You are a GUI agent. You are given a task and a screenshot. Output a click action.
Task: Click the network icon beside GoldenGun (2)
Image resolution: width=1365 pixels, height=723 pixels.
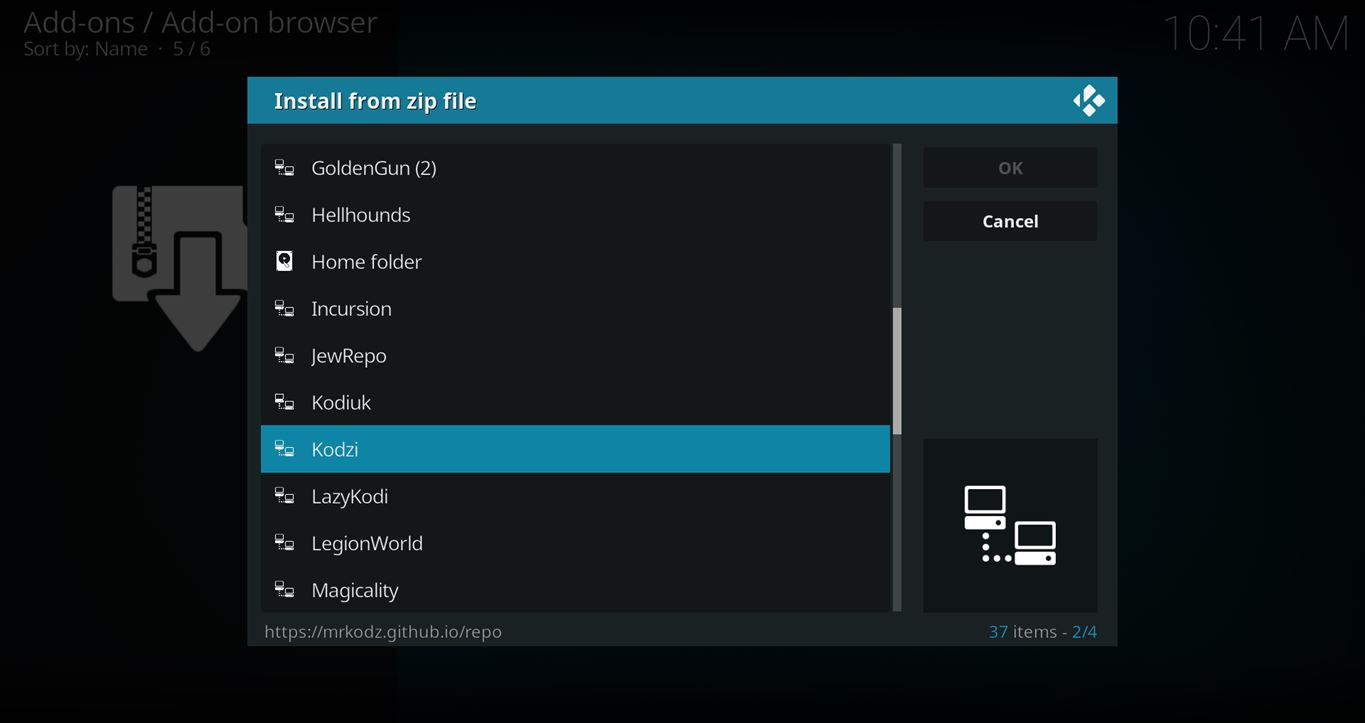pos(285,168)
